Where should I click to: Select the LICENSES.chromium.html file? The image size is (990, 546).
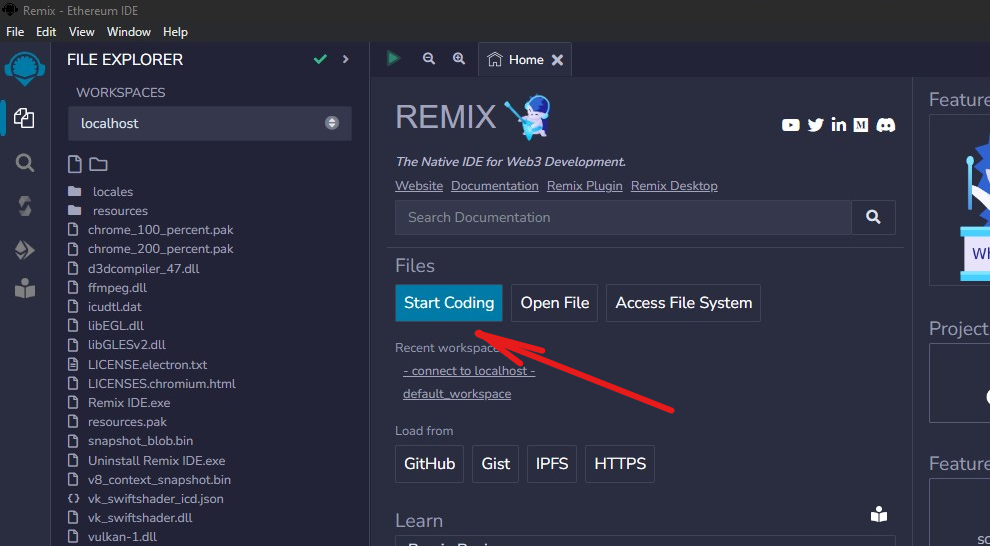click(161, 384)
